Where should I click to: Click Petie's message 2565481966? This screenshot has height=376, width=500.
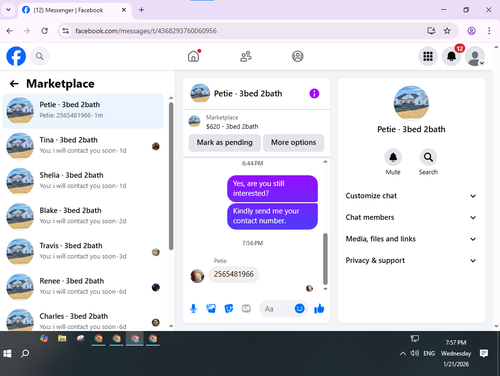coord(234,274)
